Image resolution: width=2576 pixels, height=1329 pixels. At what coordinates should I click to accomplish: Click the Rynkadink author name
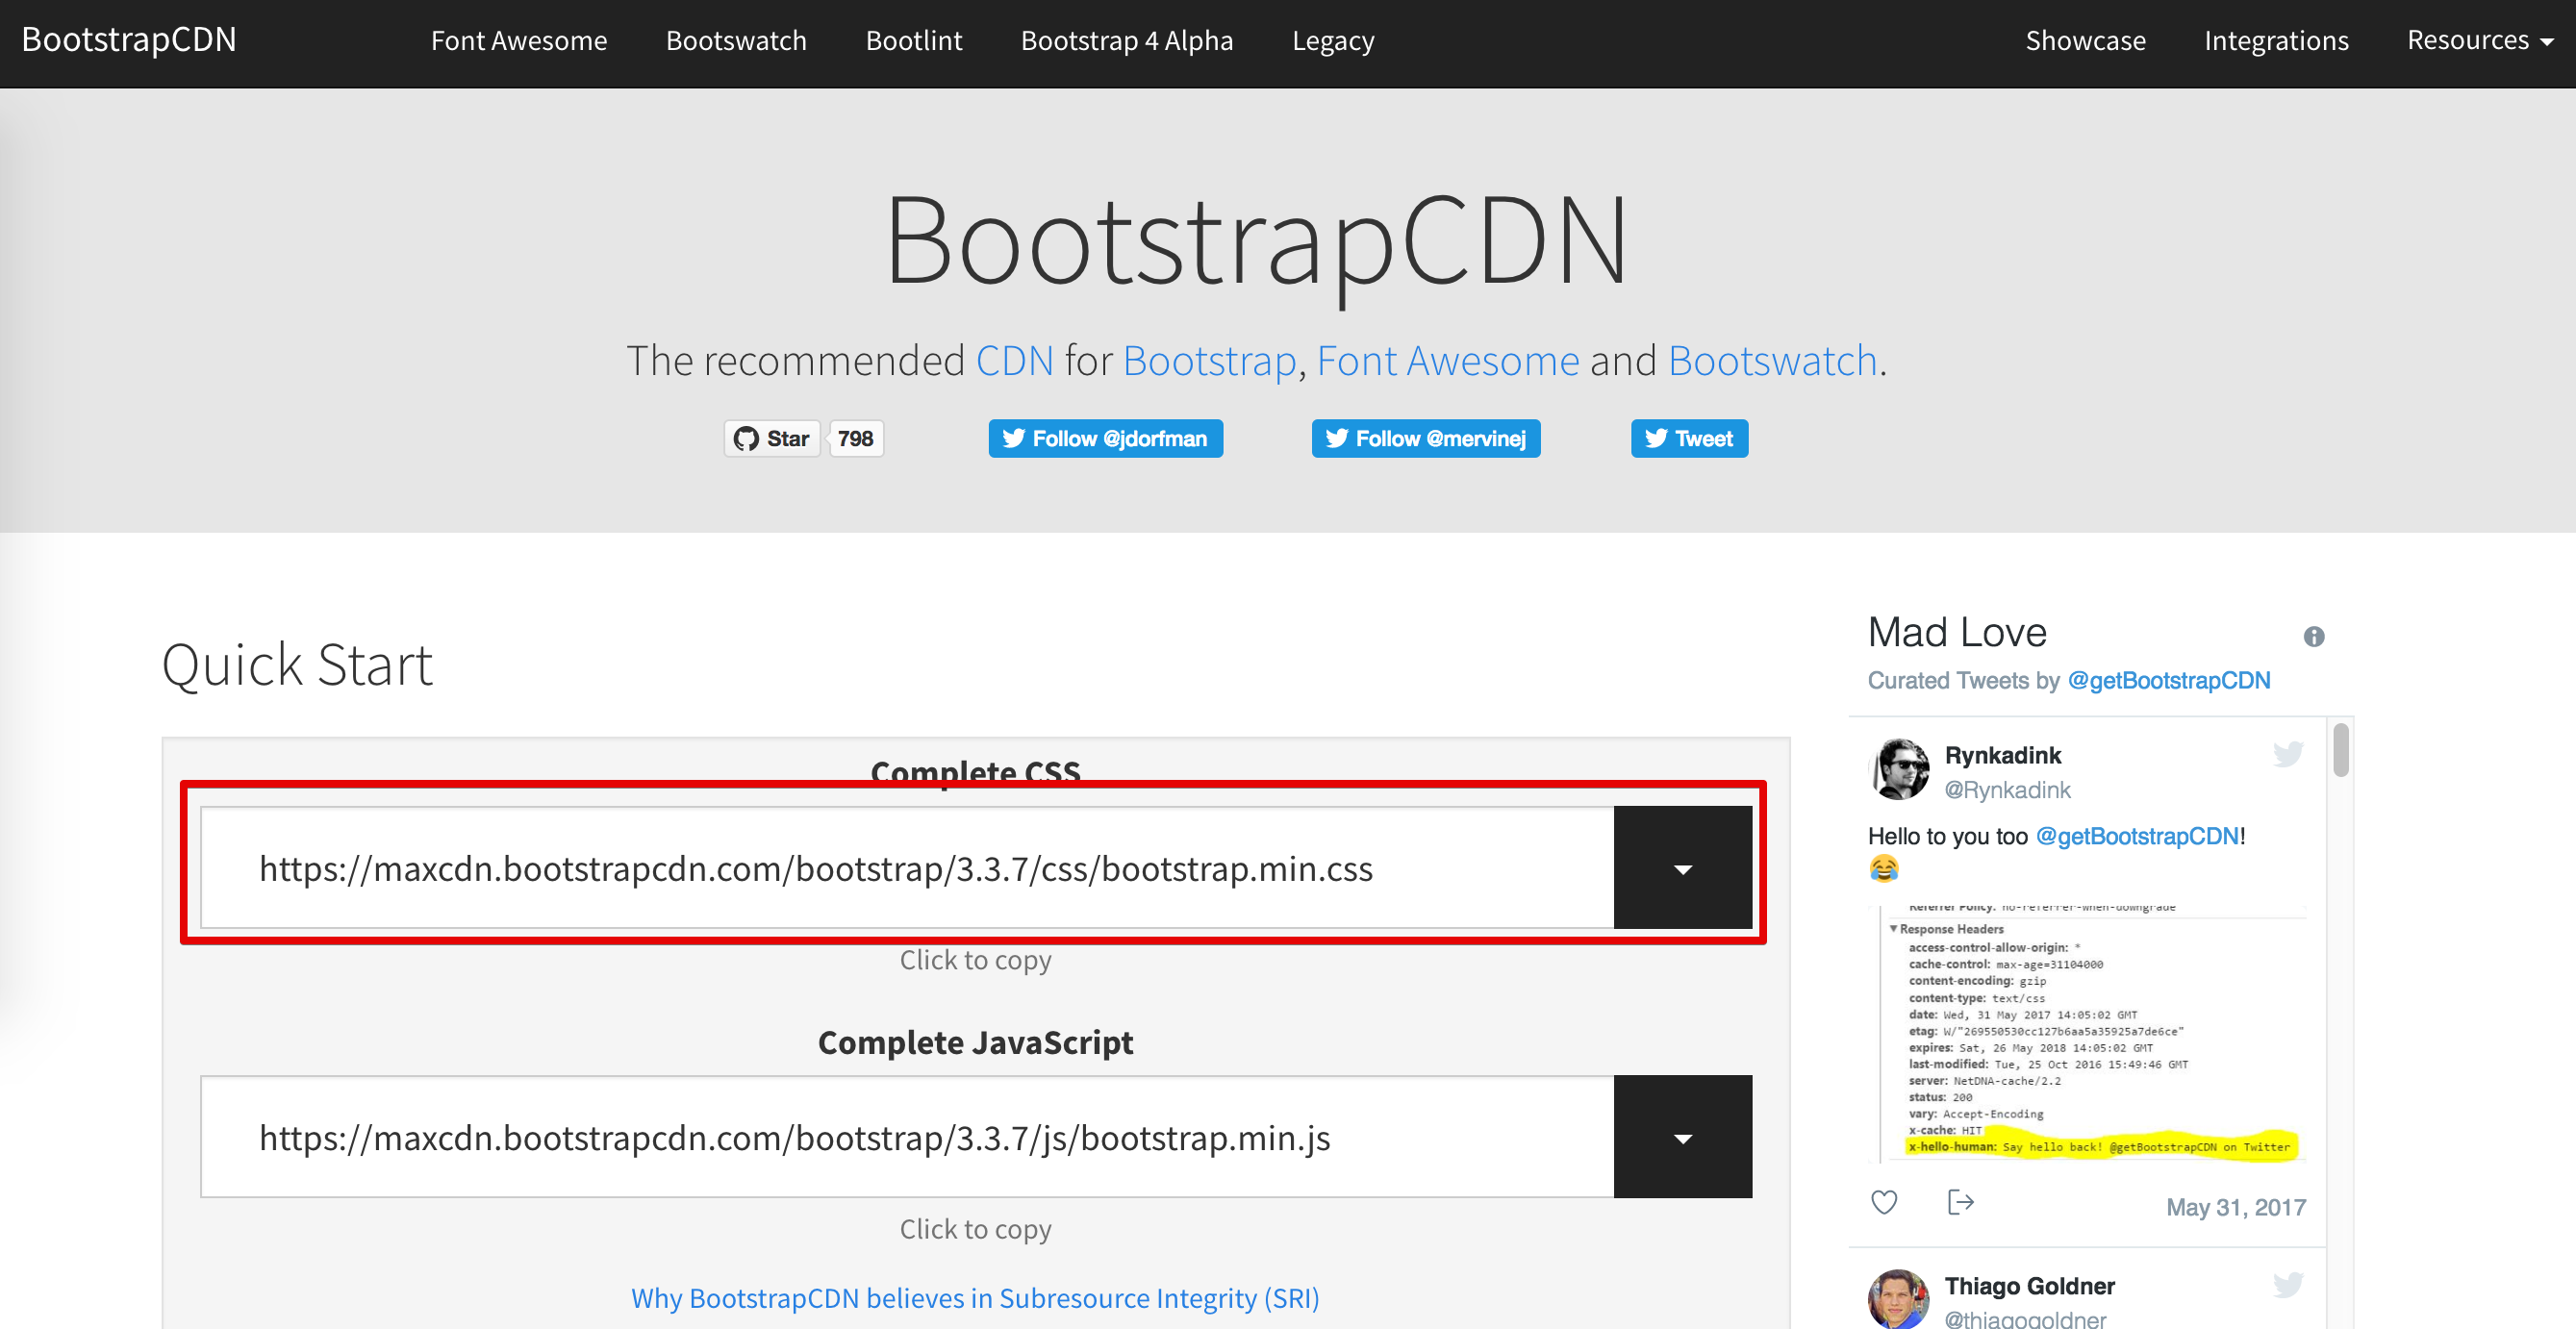[x=2003, y=755]
